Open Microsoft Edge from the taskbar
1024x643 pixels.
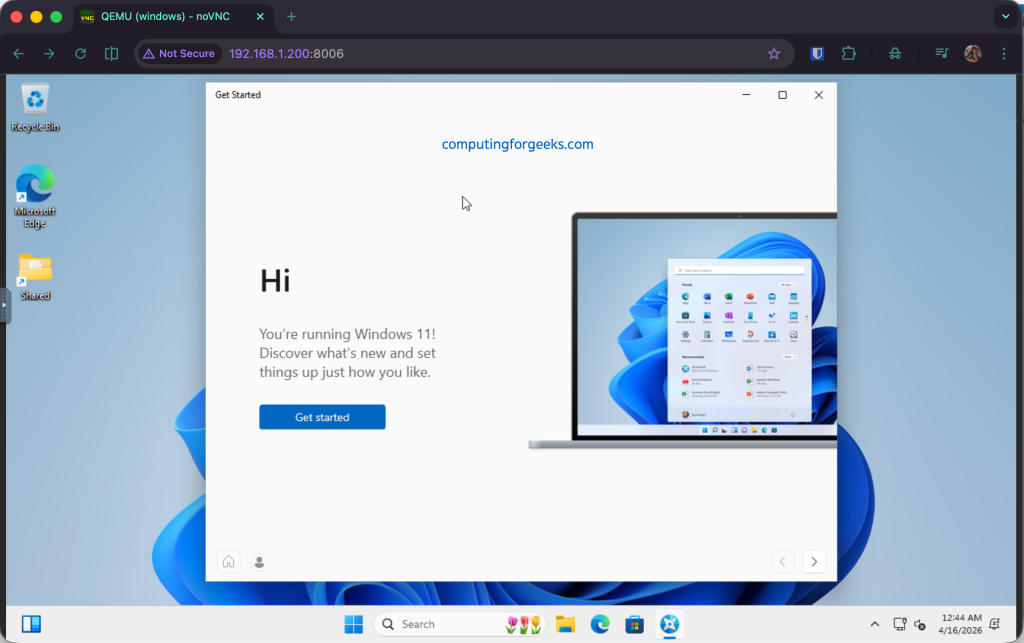pyautogui.click(x=599, y=624)
